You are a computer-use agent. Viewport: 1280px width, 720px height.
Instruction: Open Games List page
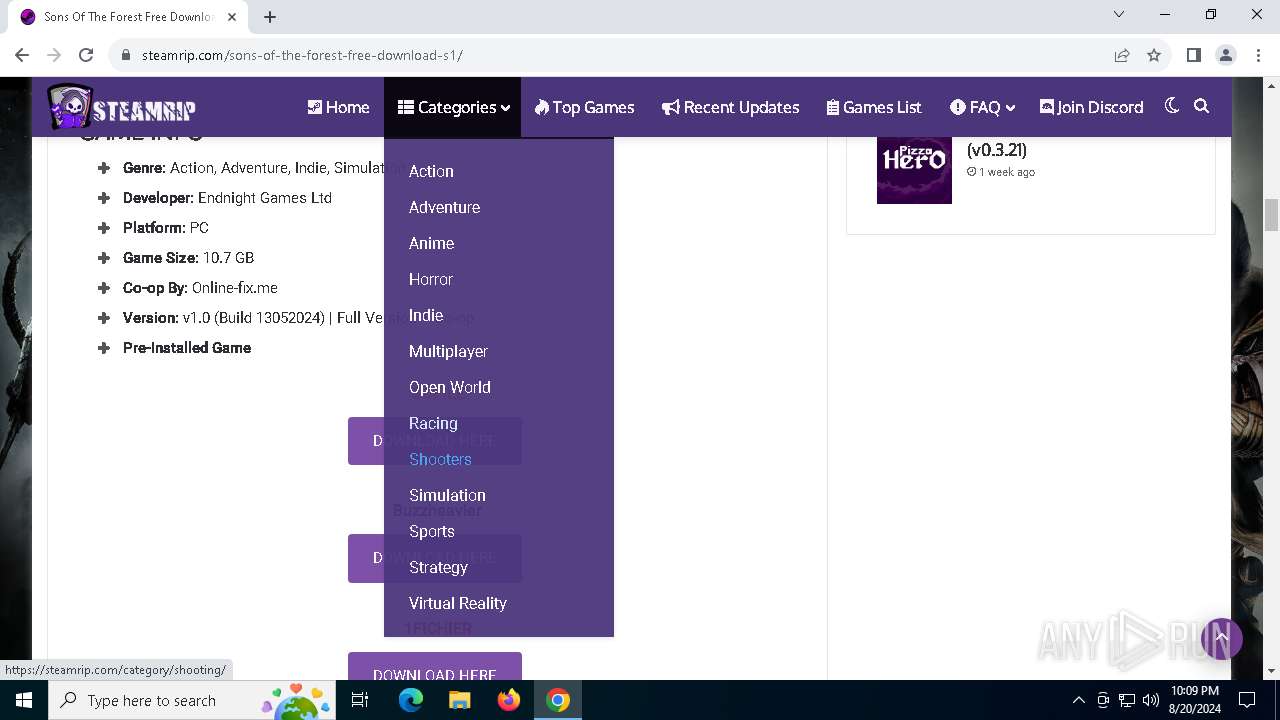(x=874, y=107)
